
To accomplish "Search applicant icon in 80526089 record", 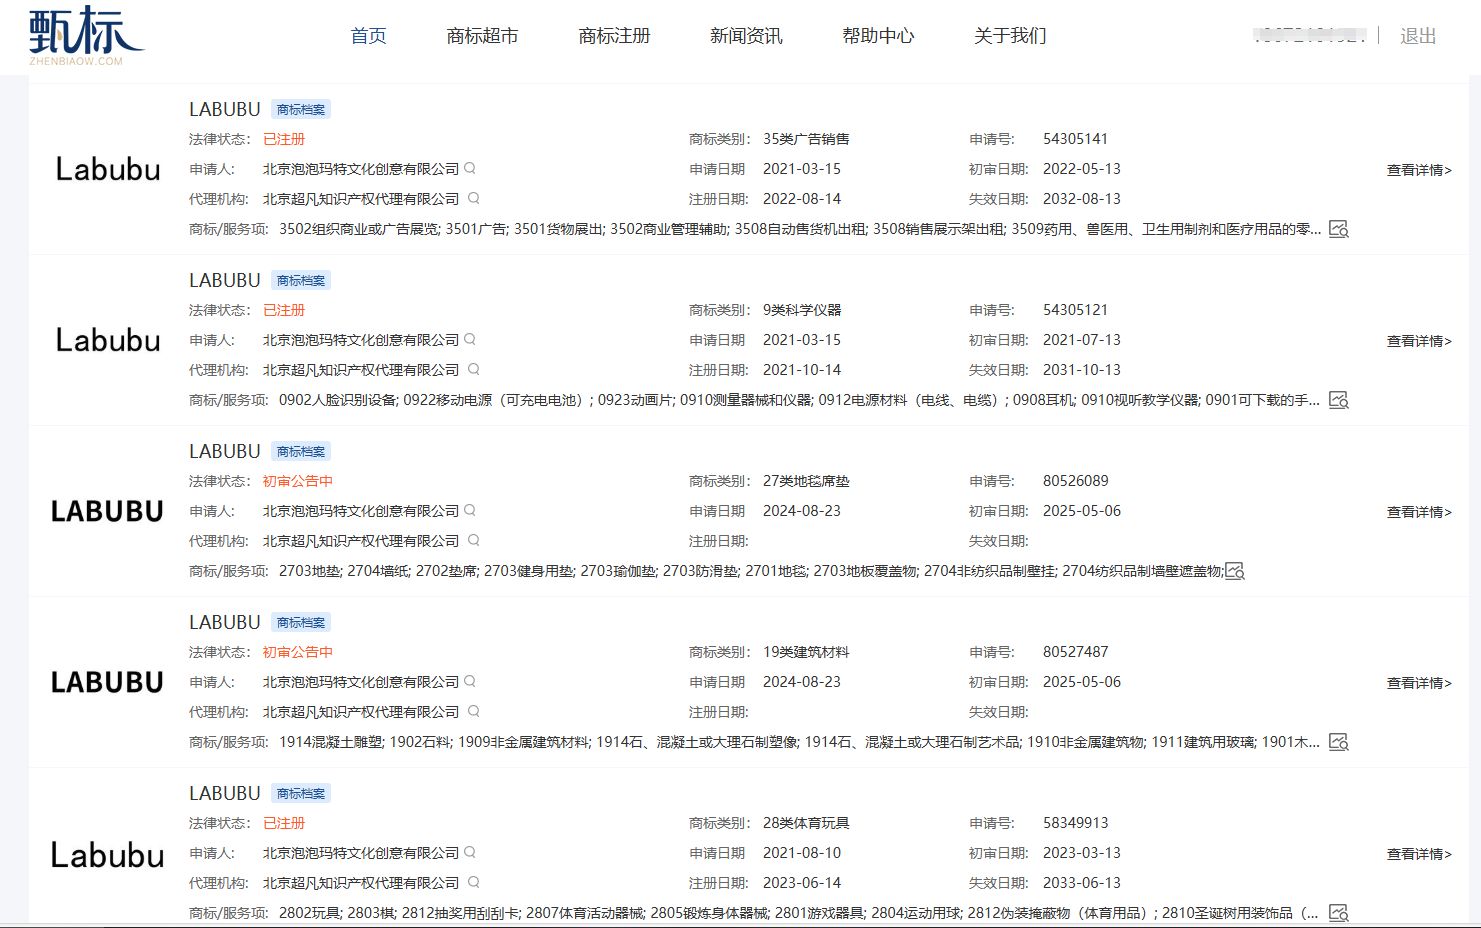I will pos(470,510).
